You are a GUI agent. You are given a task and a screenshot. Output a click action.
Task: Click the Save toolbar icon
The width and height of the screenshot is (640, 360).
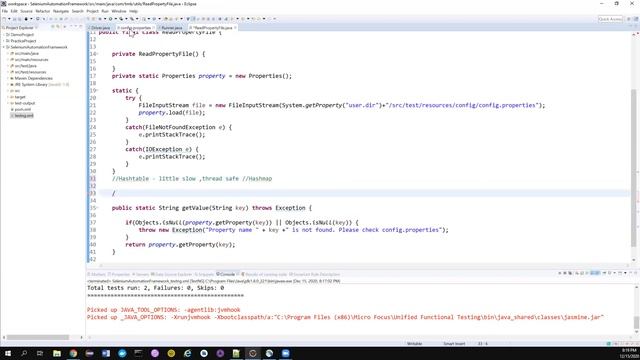tap(14, 19)
